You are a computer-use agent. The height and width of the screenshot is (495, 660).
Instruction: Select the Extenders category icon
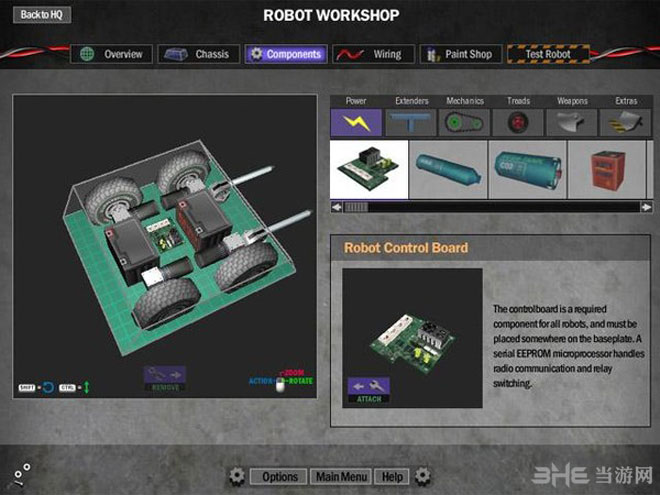410,122
